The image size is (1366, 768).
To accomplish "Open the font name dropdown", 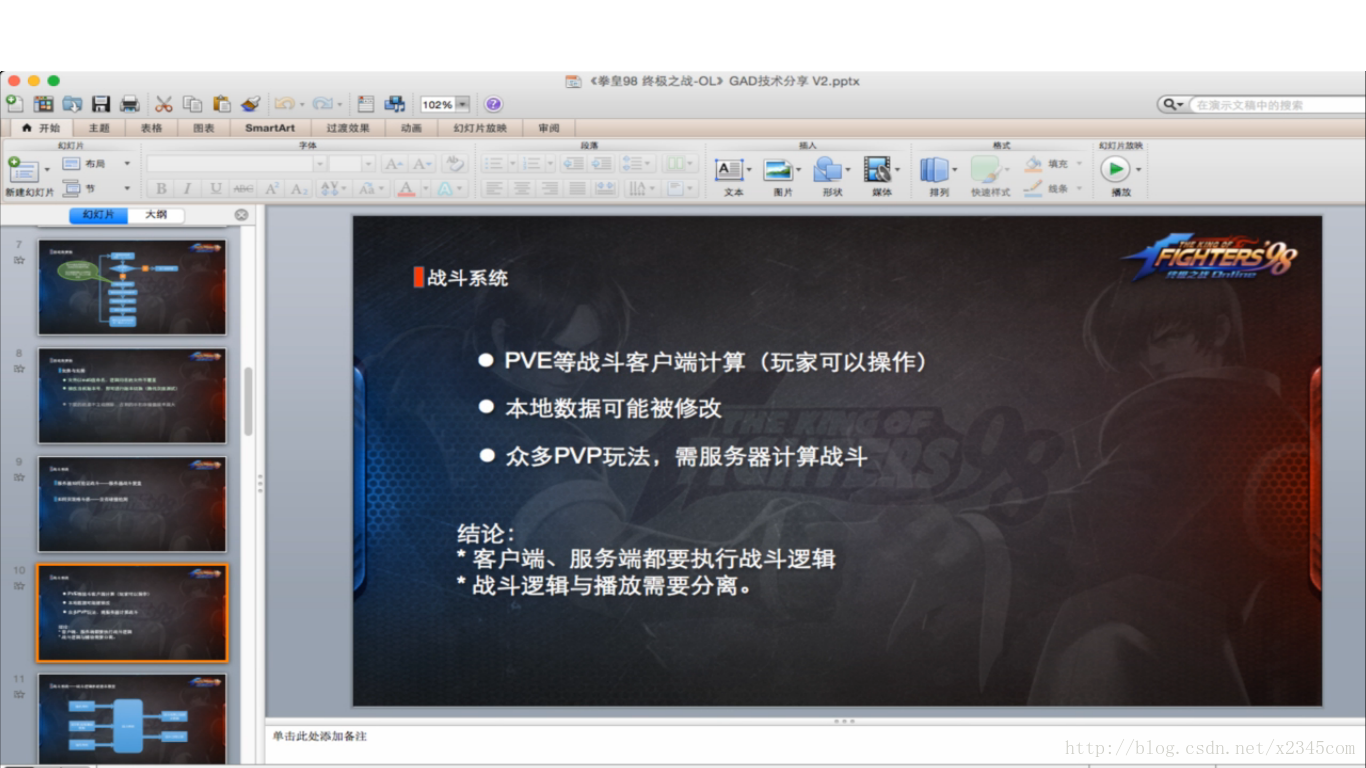I will 320,163.
